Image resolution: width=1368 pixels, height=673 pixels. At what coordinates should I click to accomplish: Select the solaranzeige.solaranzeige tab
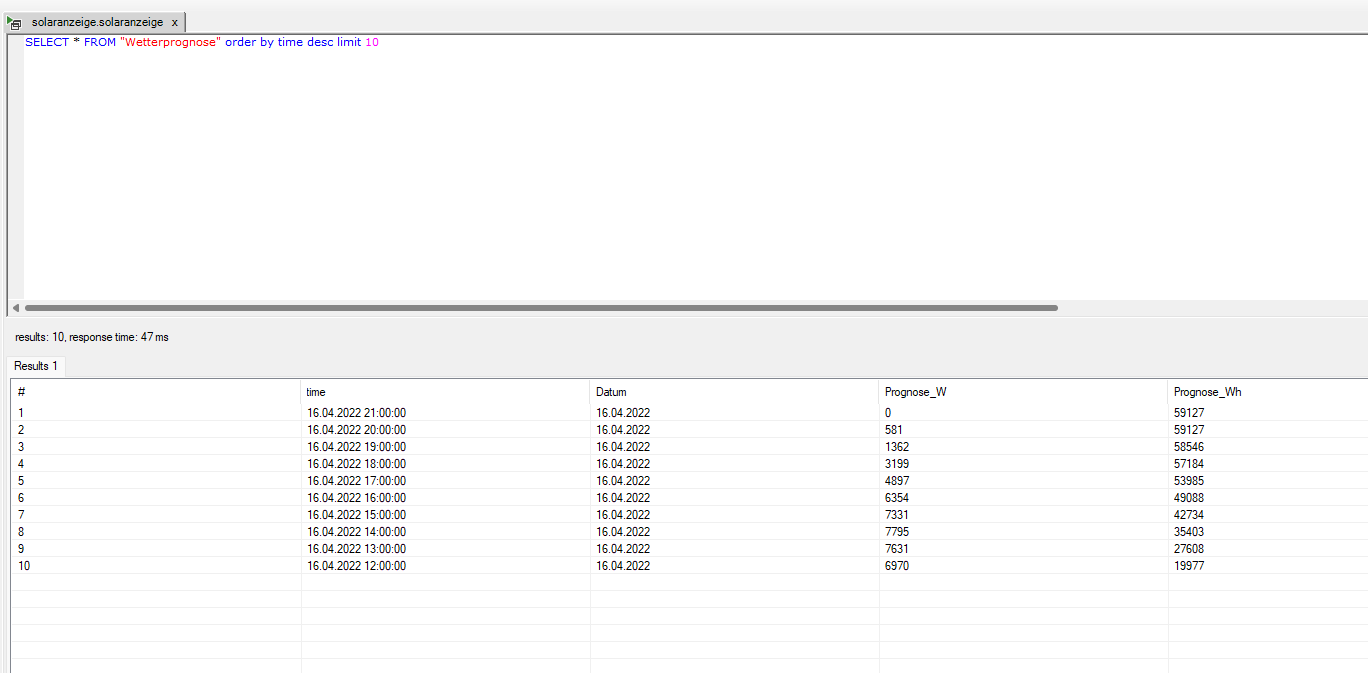pos(97,22)
